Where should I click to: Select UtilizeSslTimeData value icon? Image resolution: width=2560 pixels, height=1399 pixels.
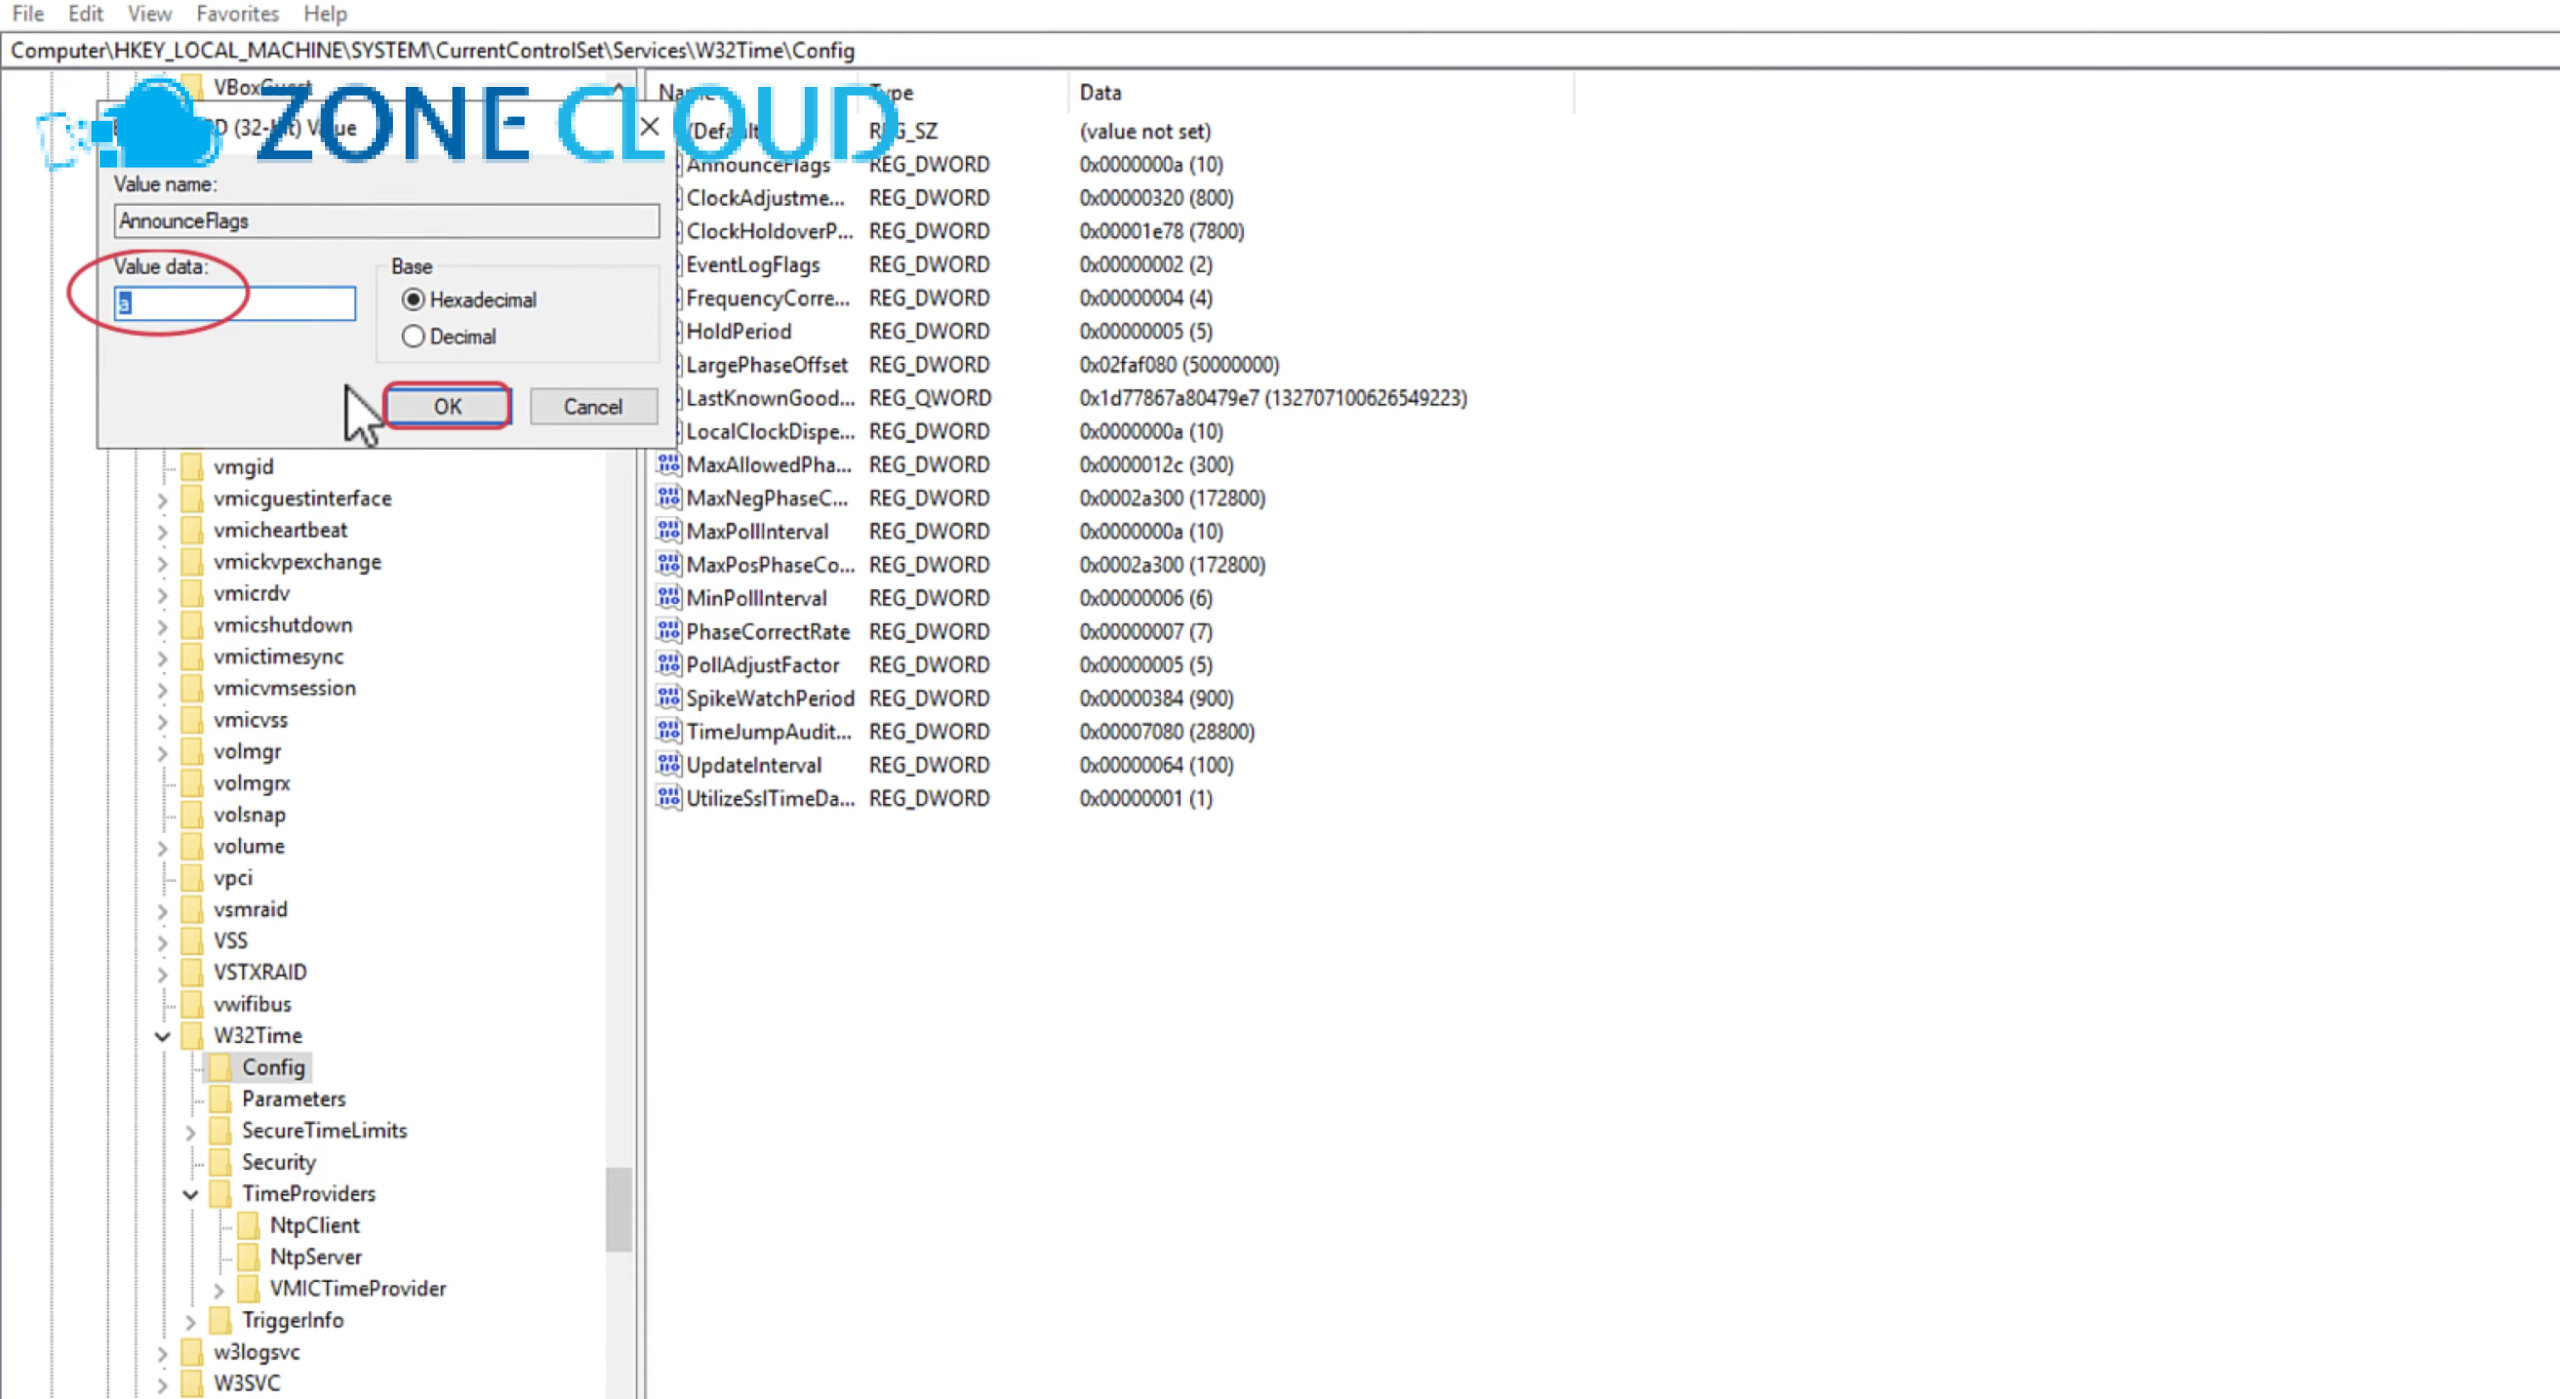(669, 798)
